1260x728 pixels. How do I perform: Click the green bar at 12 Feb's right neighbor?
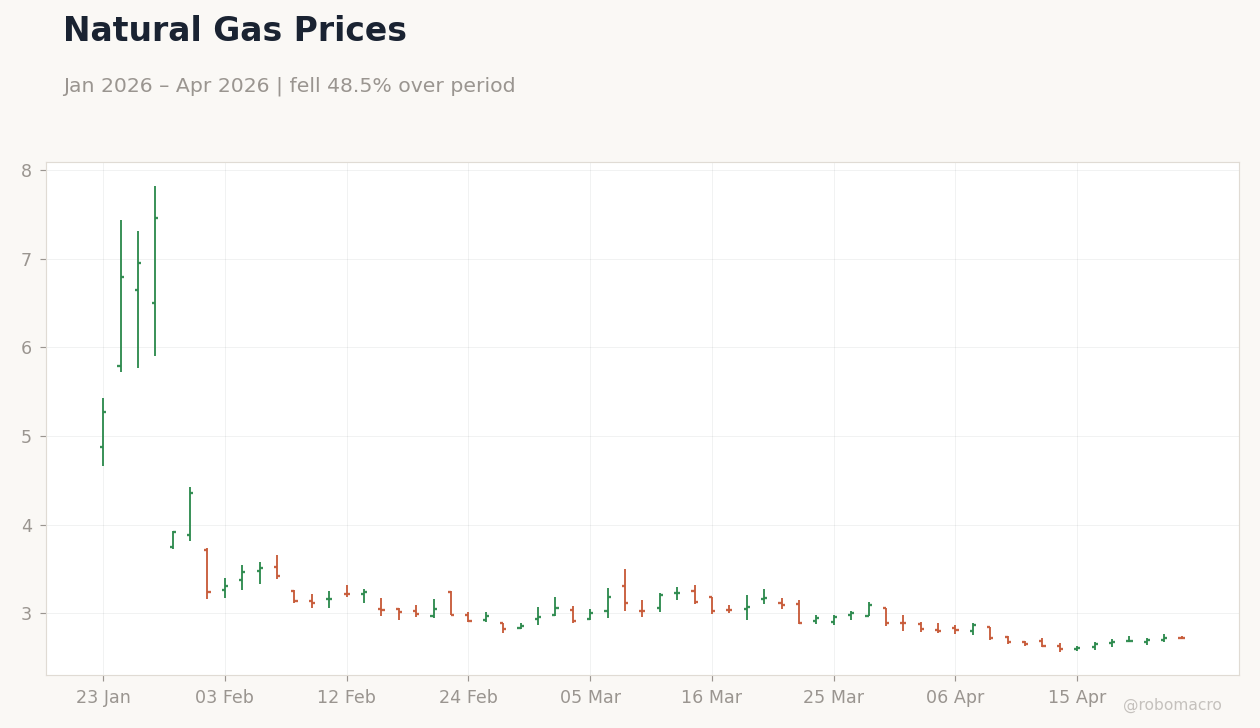tap(364, 596)
